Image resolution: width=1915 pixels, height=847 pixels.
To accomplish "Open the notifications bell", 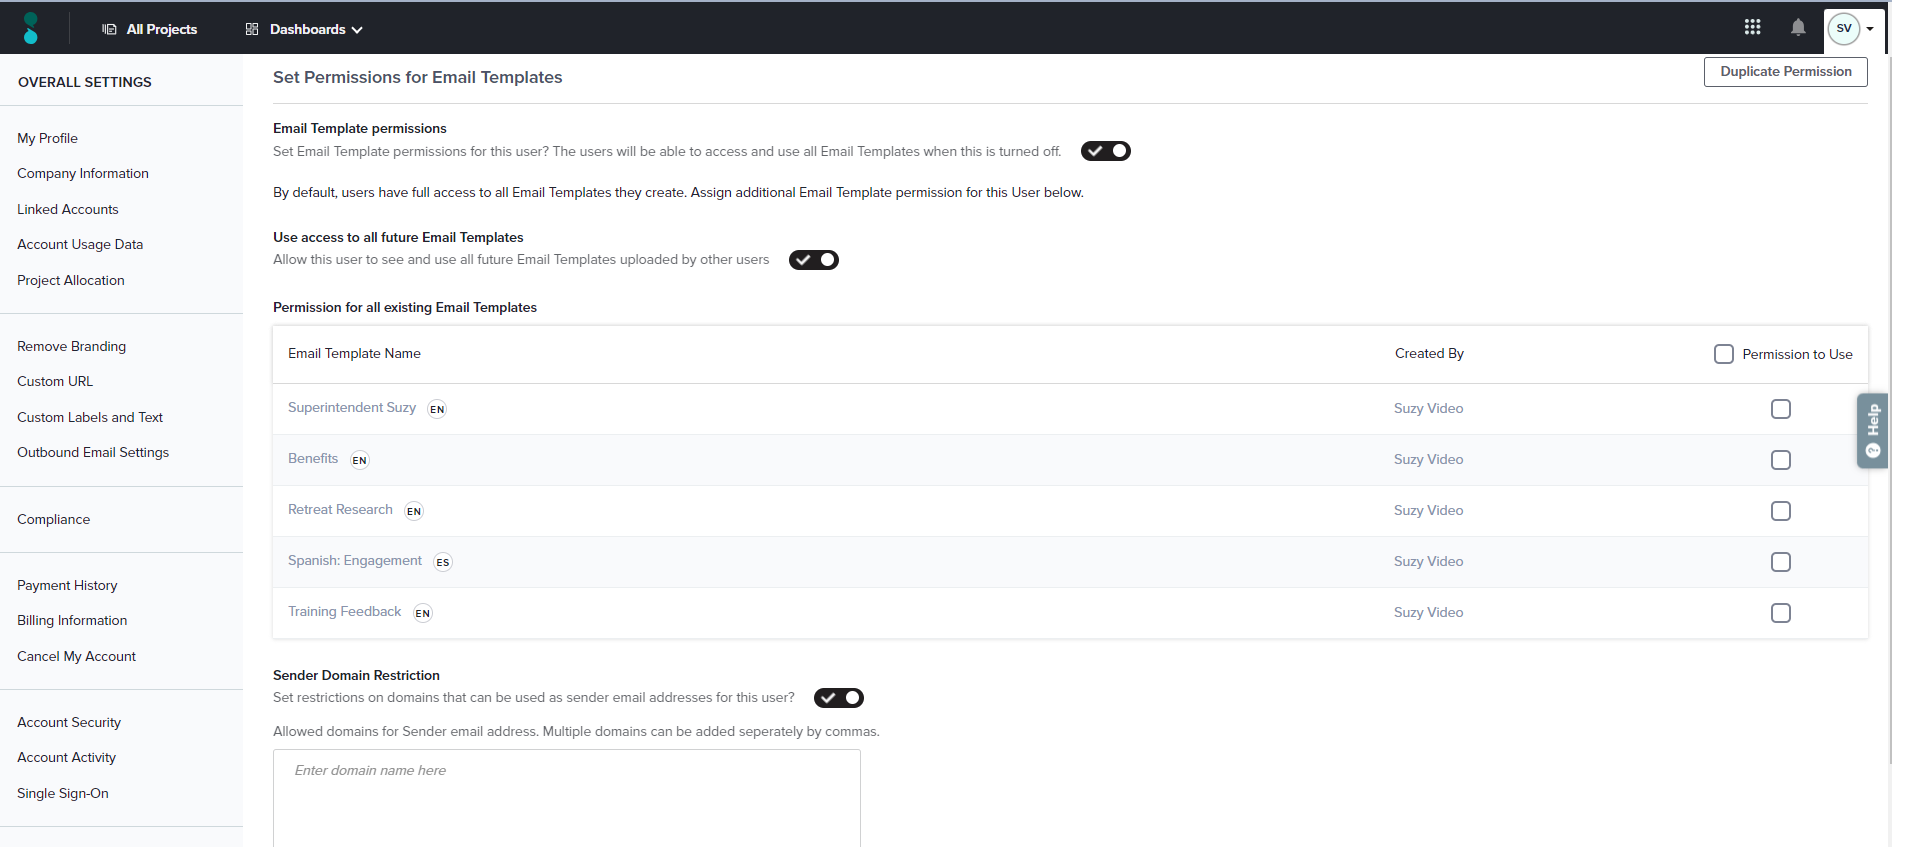I will pos(1798,28).
